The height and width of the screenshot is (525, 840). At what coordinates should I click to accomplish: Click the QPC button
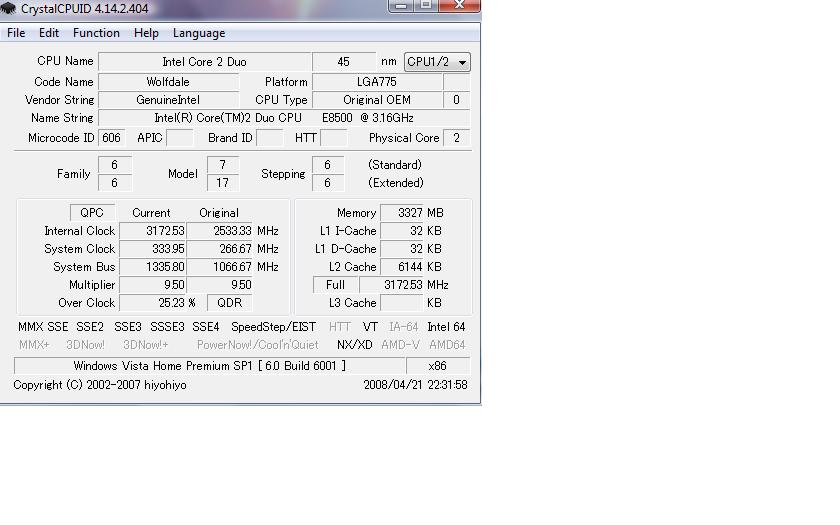pos(92,213)
